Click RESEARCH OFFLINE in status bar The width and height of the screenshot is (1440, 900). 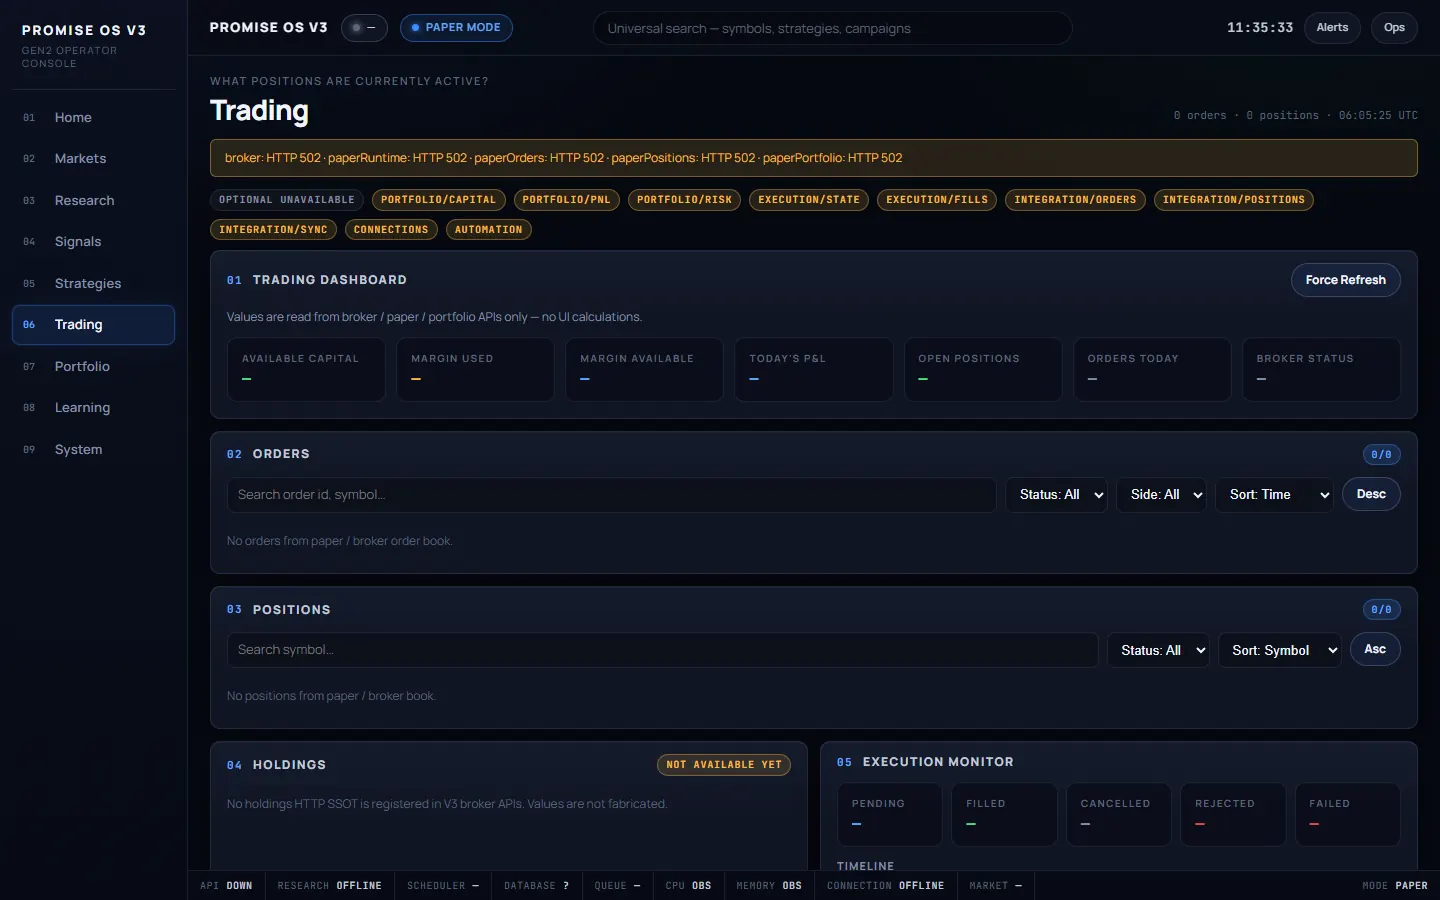tap(329, 886)
